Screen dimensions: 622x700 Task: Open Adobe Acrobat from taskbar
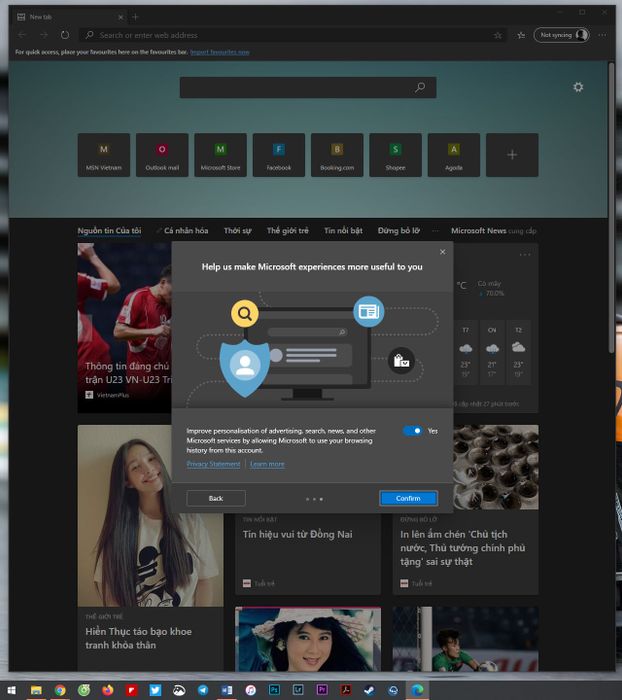346,690
